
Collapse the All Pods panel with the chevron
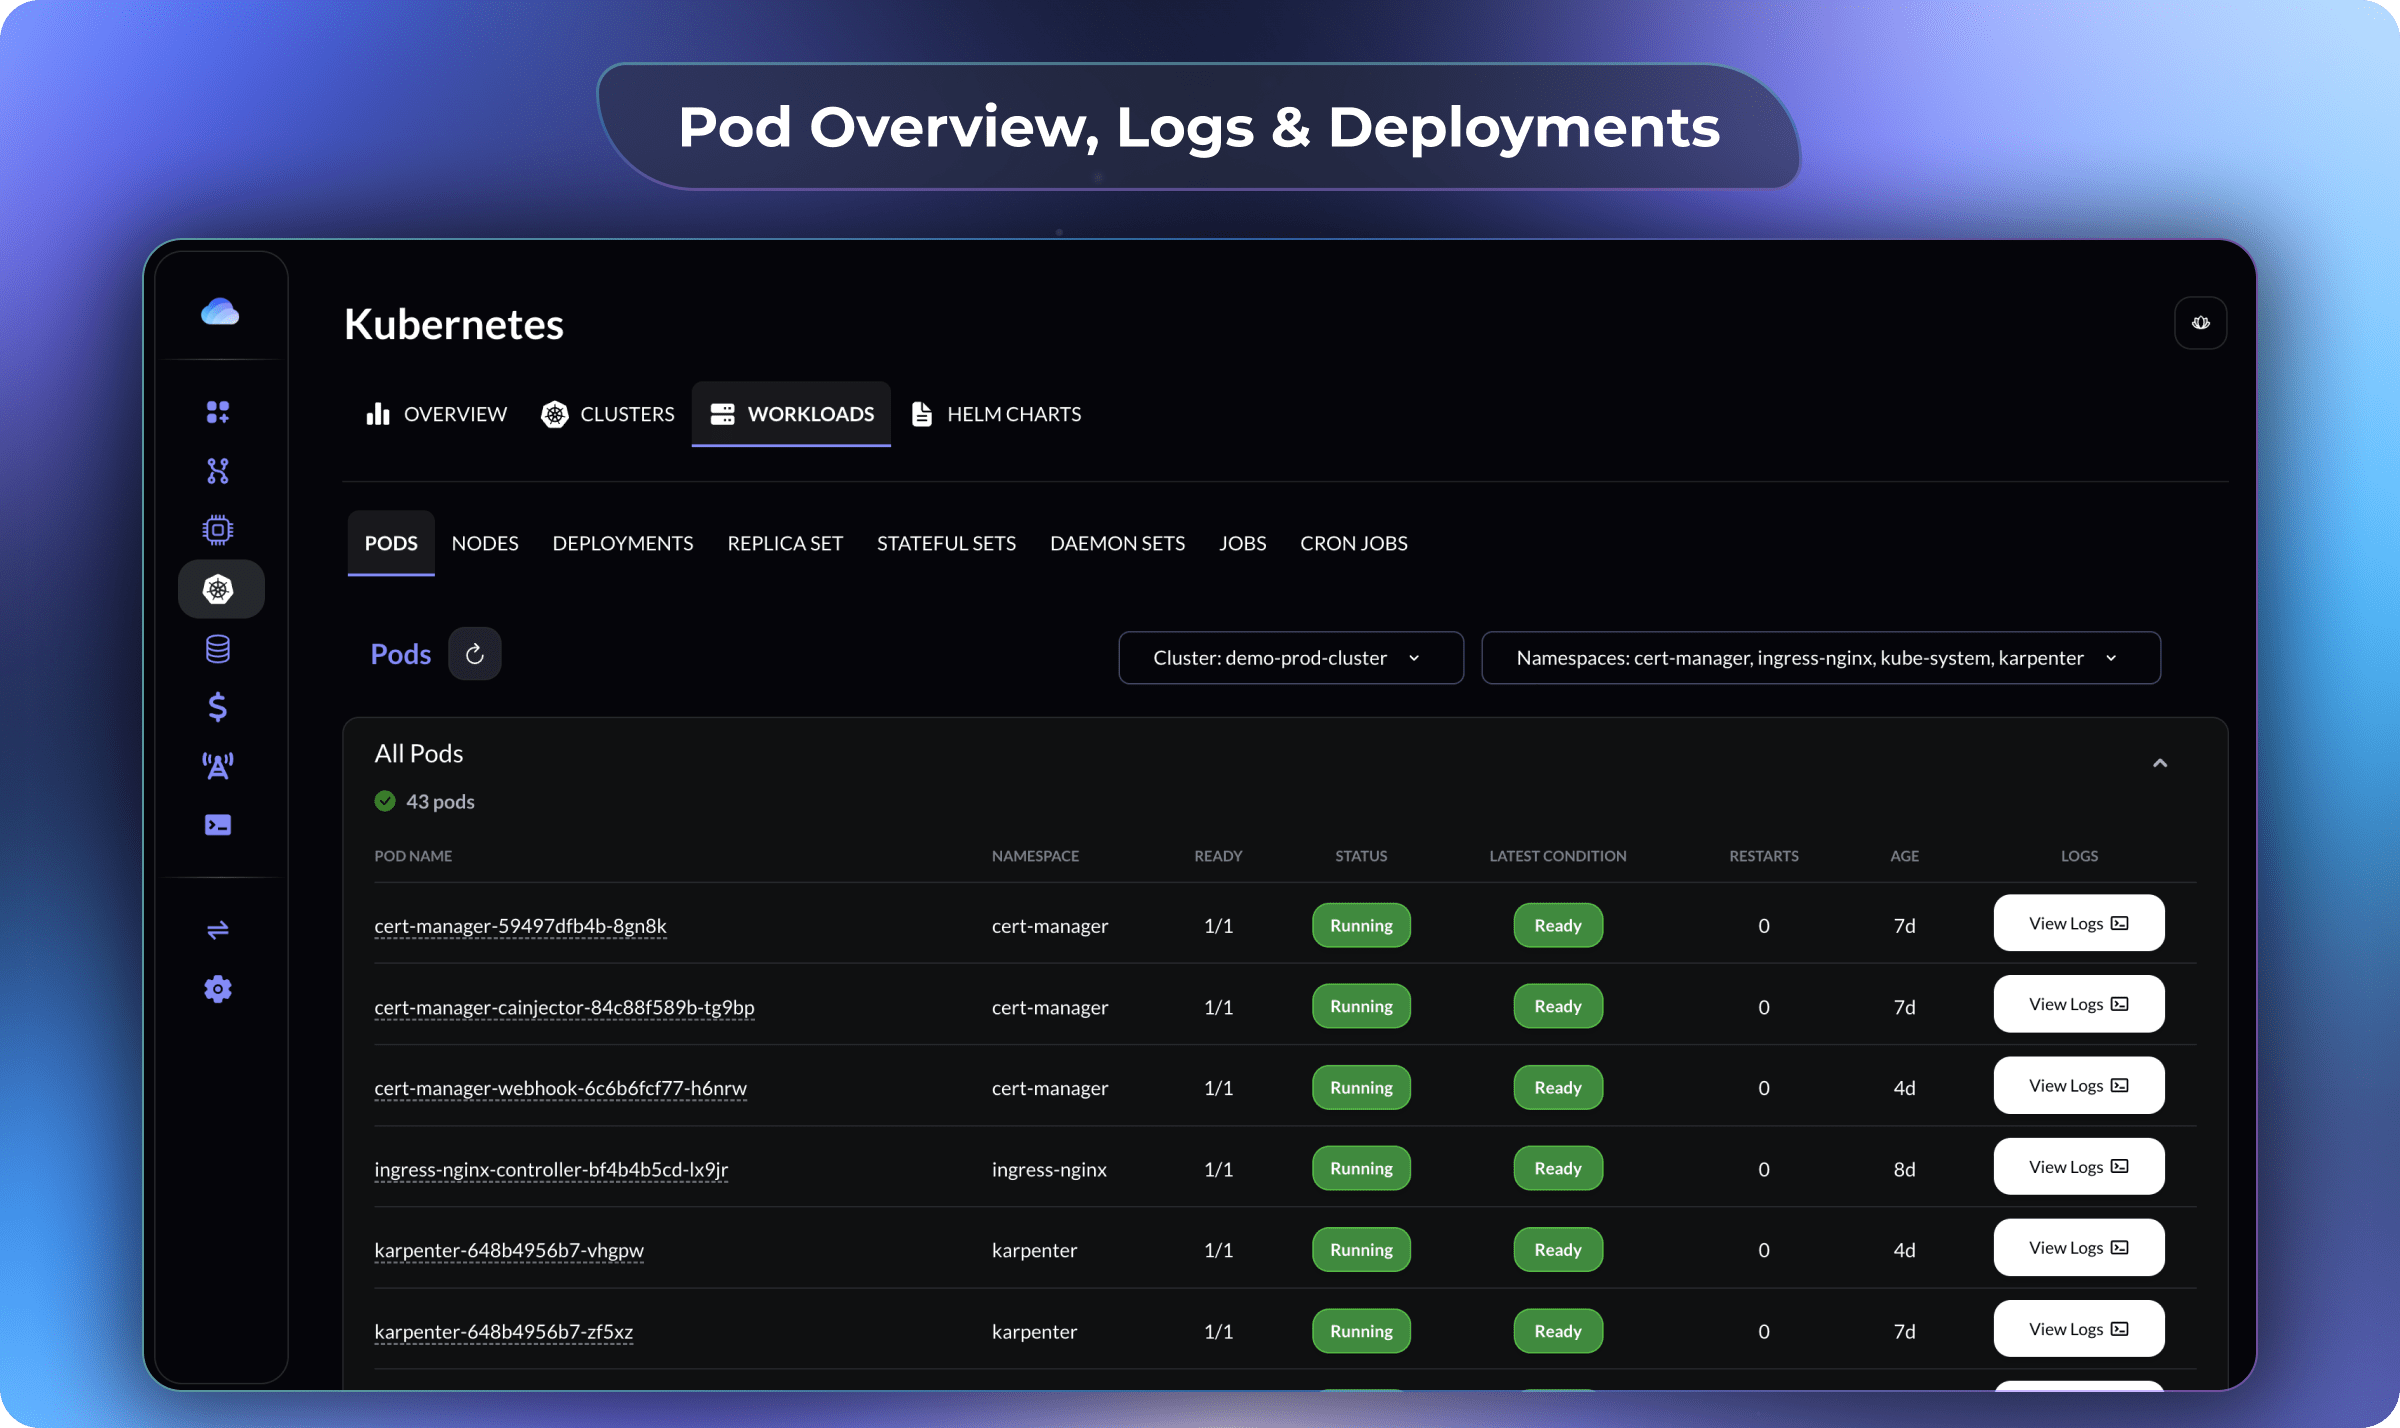coord(2160,762)
